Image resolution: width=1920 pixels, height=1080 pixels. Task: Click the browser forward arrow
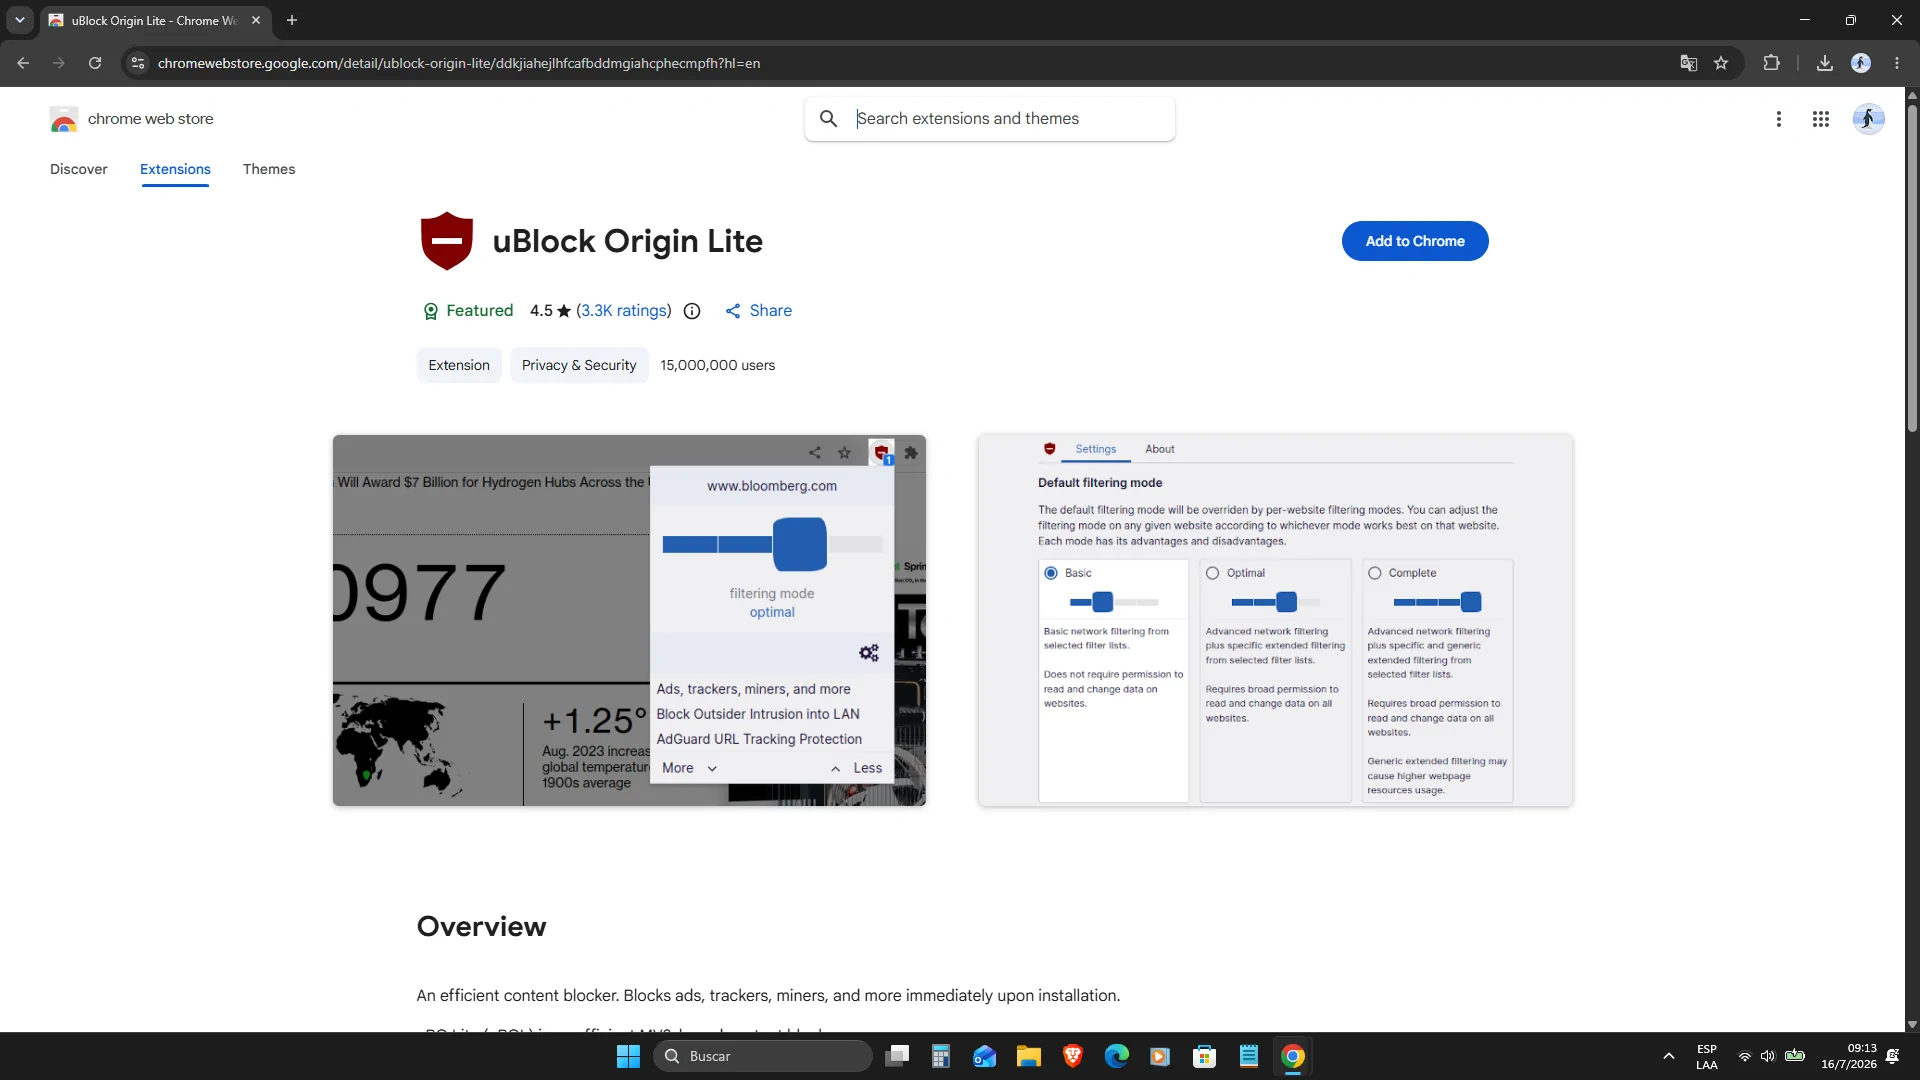click(59, 63)
